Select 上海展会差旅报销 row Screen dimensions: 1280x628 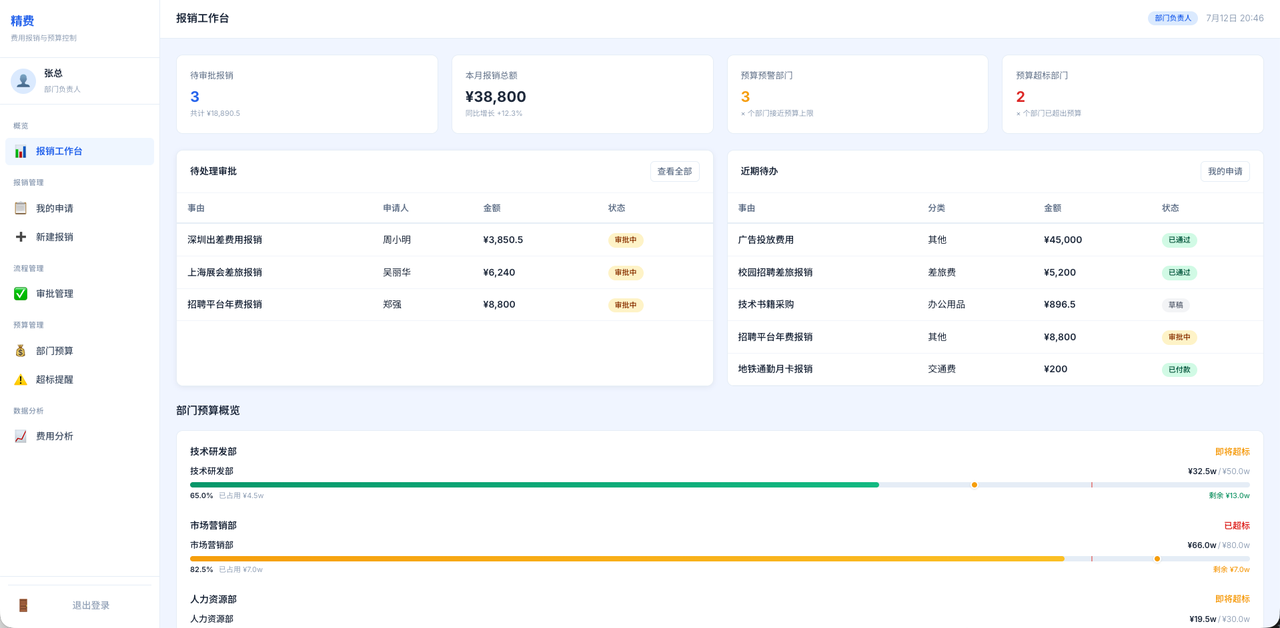click(x=445, y=272)
